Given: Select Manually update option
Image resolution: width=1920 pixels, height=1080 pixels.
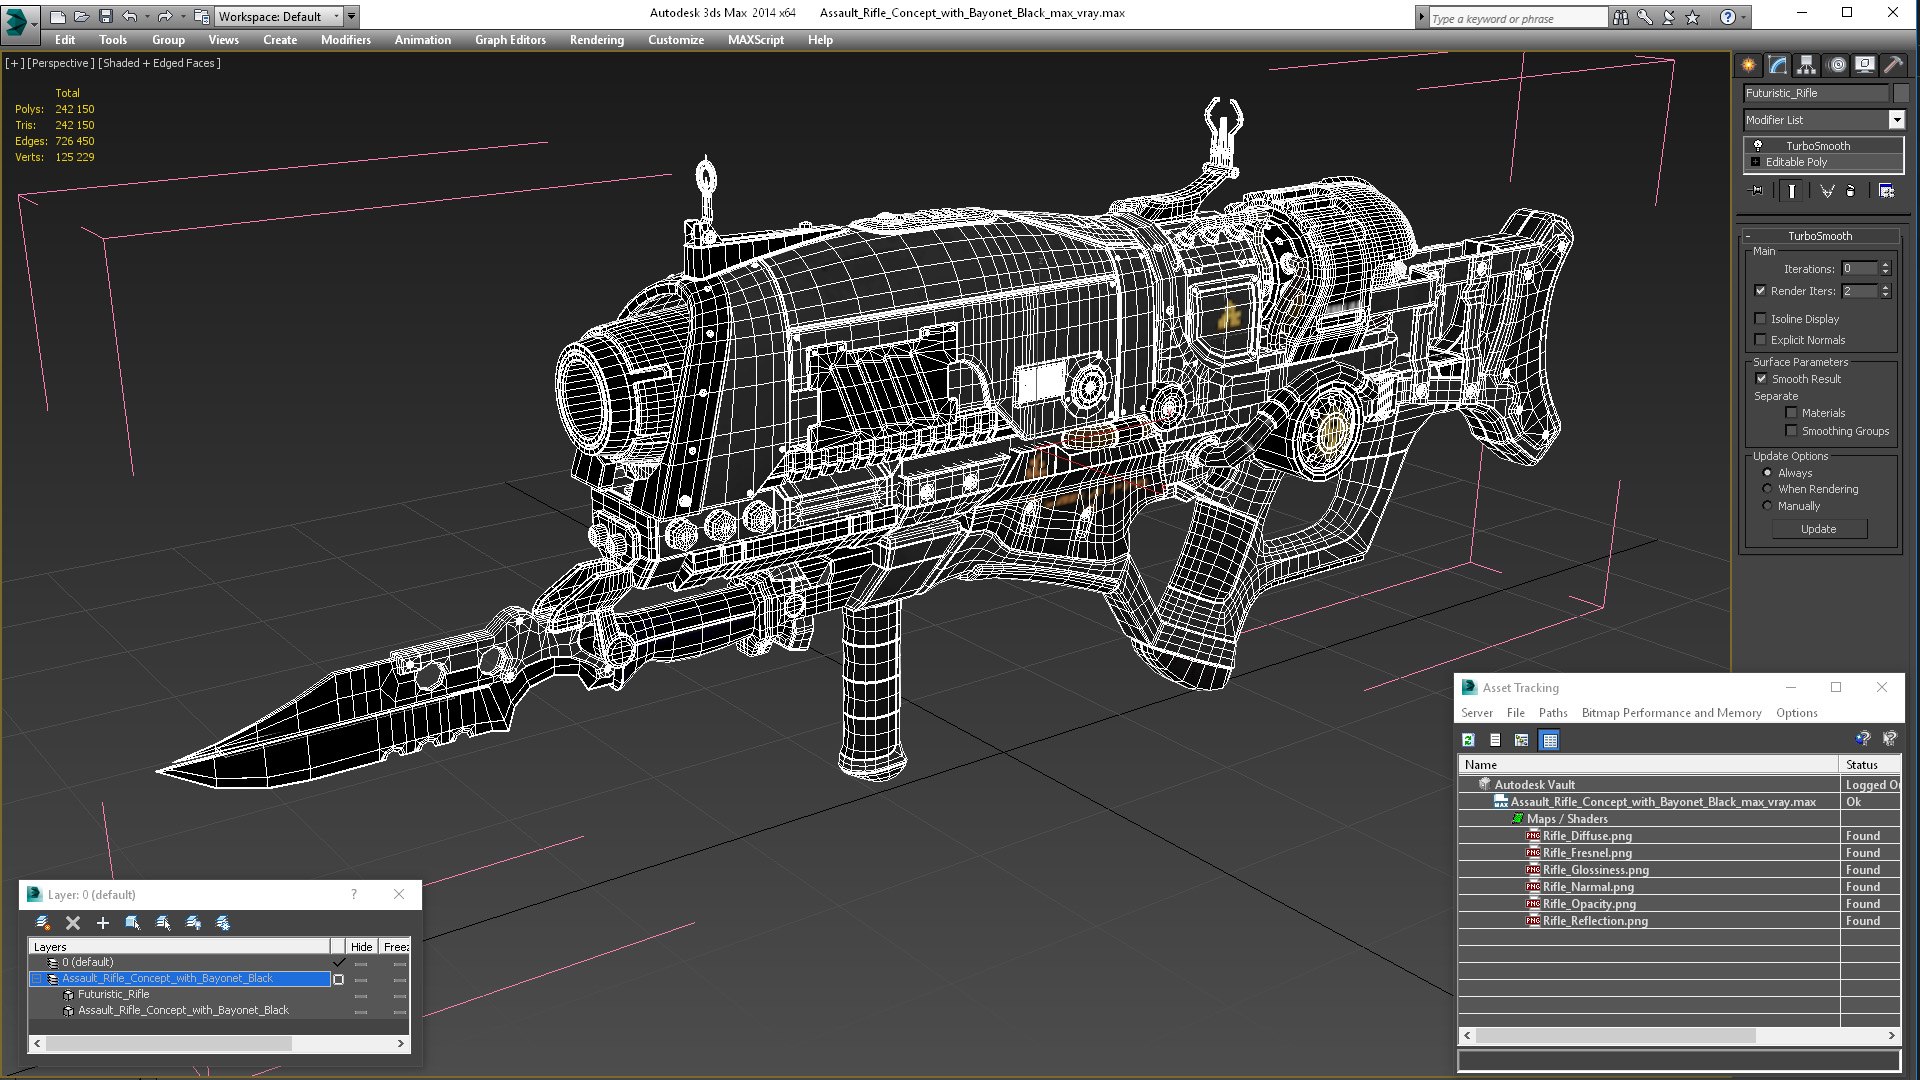Looking at the screenshot, I should pyautogui.click(x=1767, y=506).
